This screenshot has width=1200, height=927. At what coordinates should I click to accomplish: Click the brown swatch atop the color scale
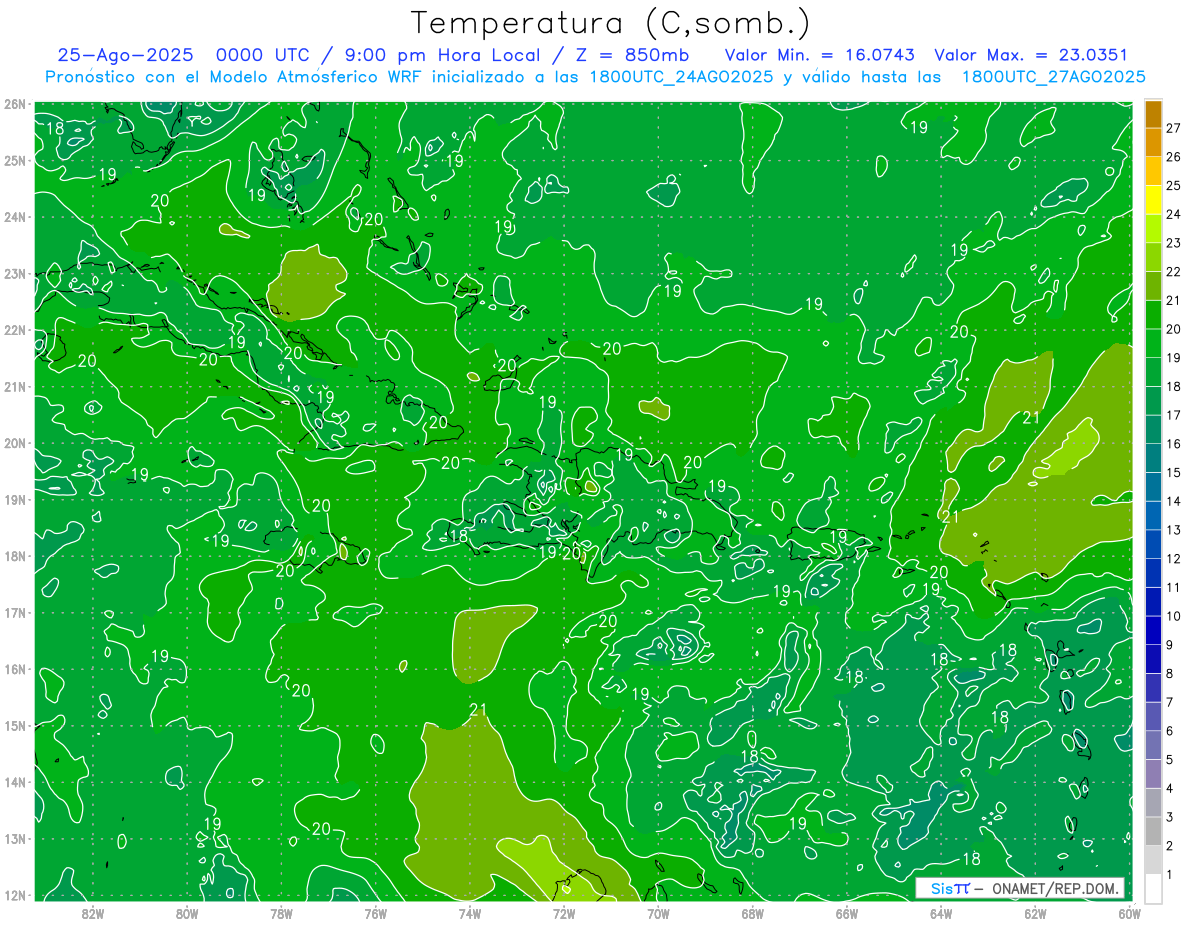point(1153,114)
